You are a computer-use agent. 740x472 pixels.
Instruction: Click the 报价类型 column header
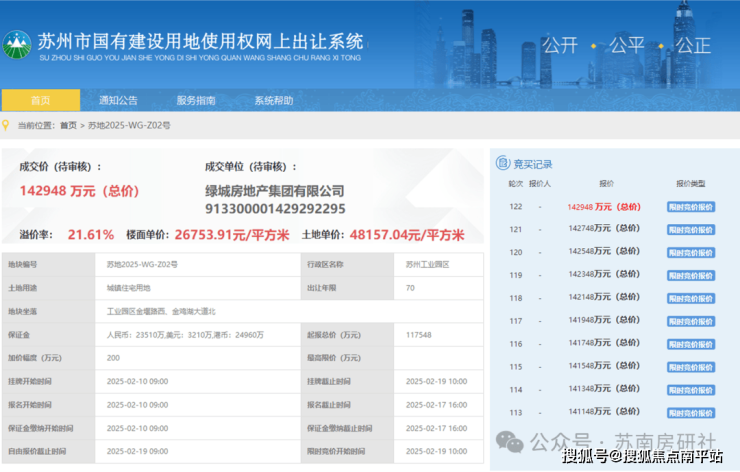pos(691,184)
